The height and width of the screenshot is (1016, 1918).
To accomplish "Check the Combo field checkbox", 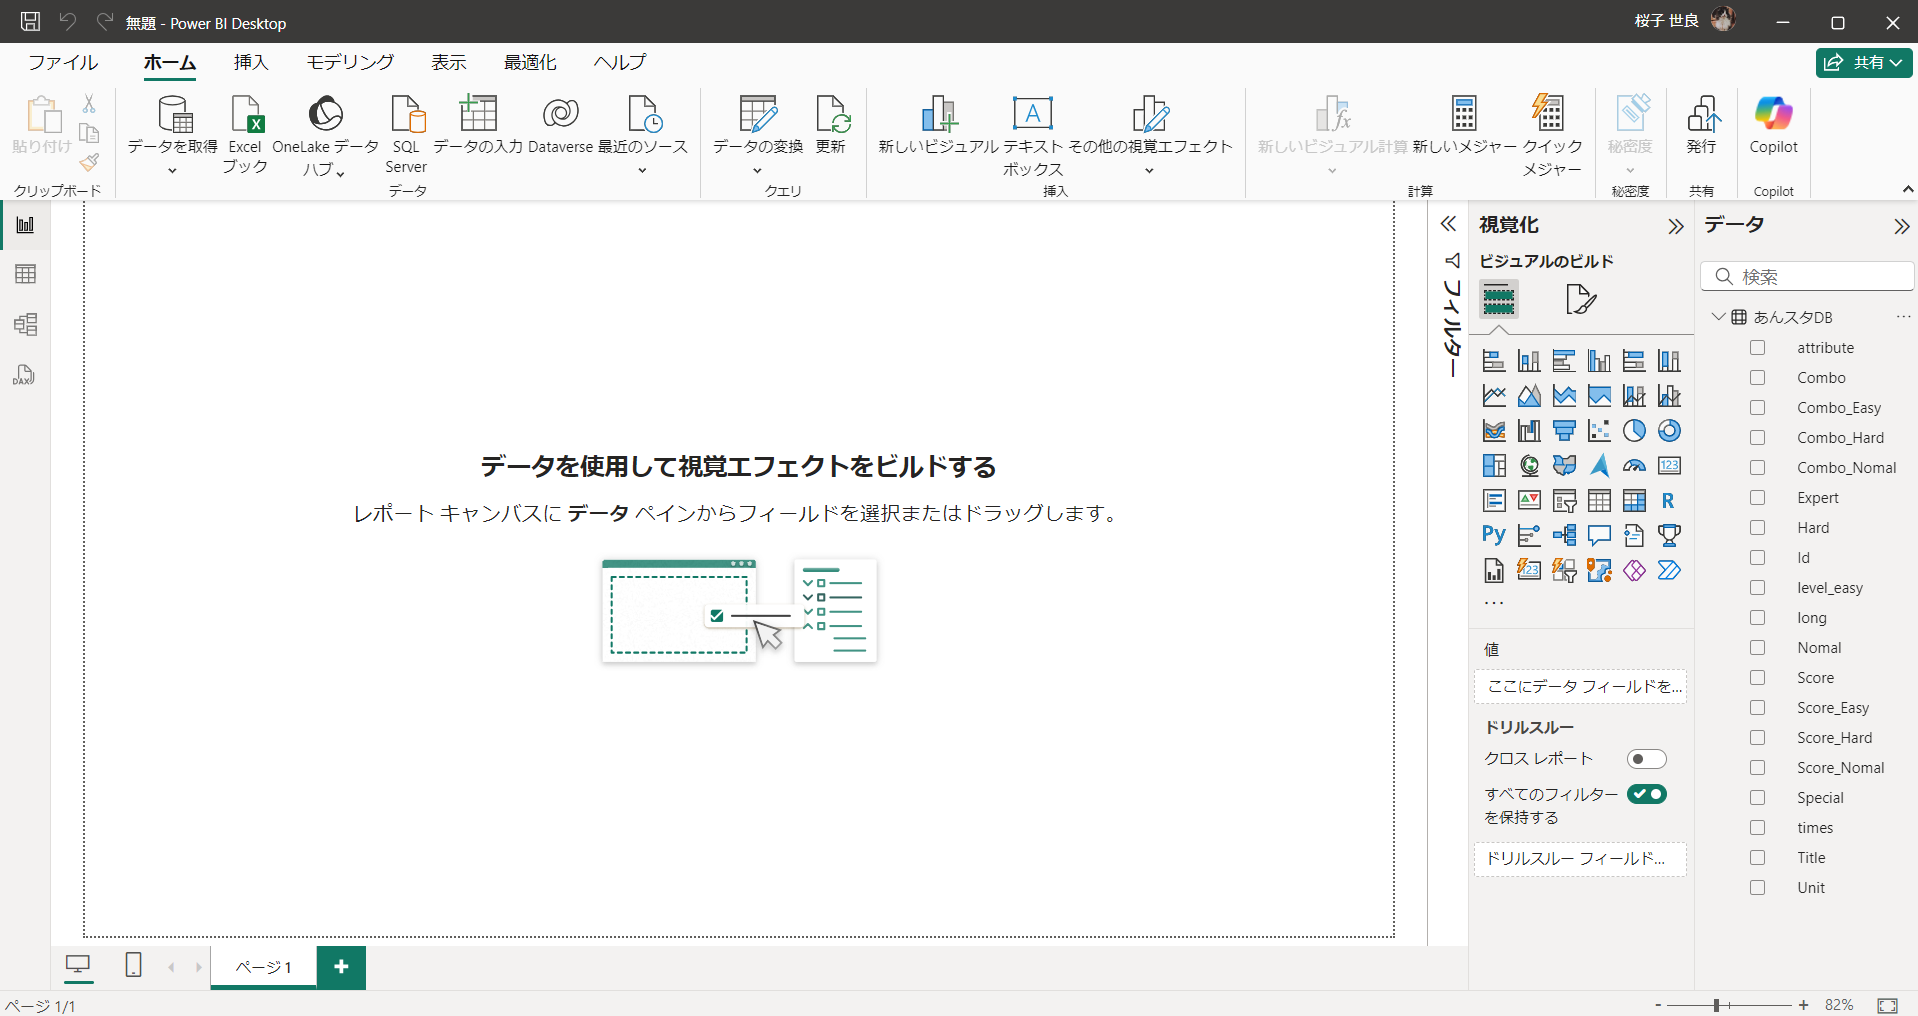I will coord(1757,377).
